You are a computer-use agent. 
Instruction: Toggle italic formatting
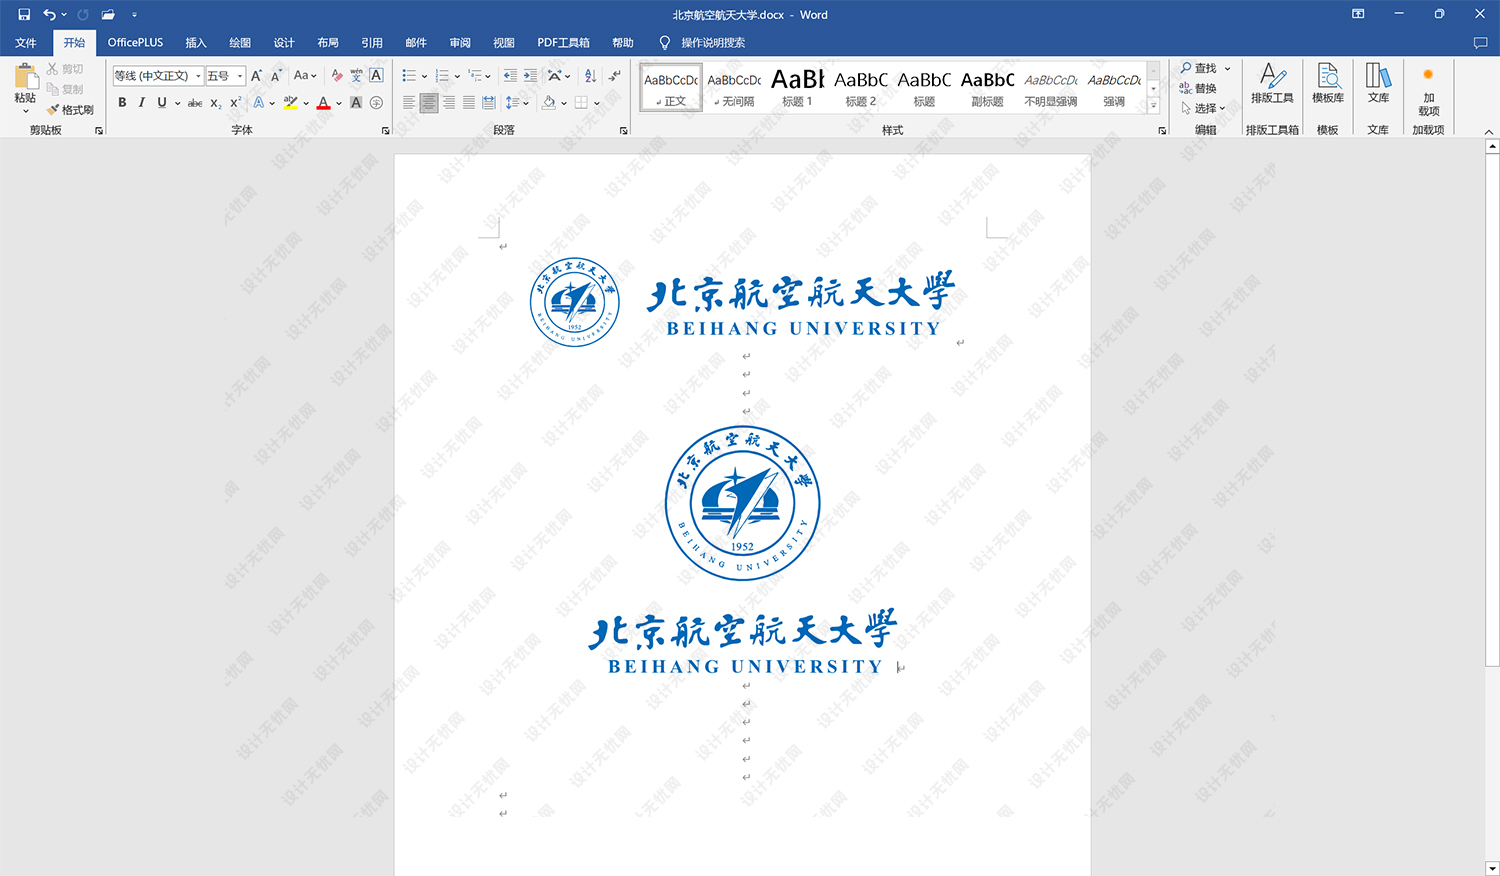[142, 103]
